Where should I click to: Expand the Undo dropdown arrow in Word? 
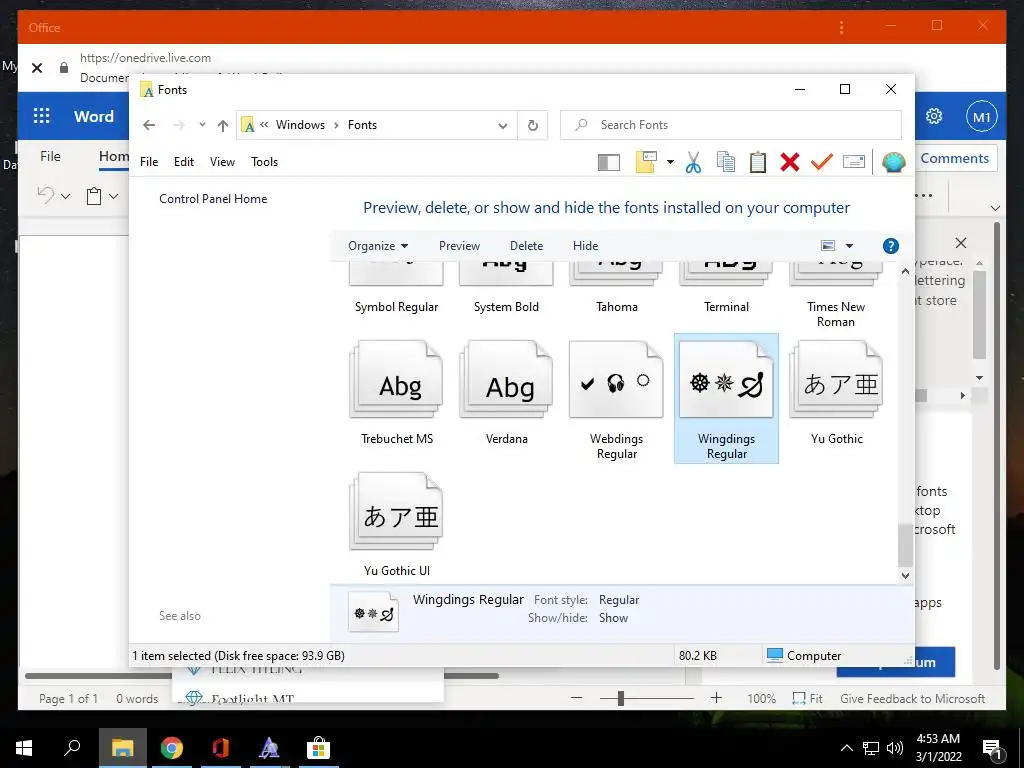point(65,196)
